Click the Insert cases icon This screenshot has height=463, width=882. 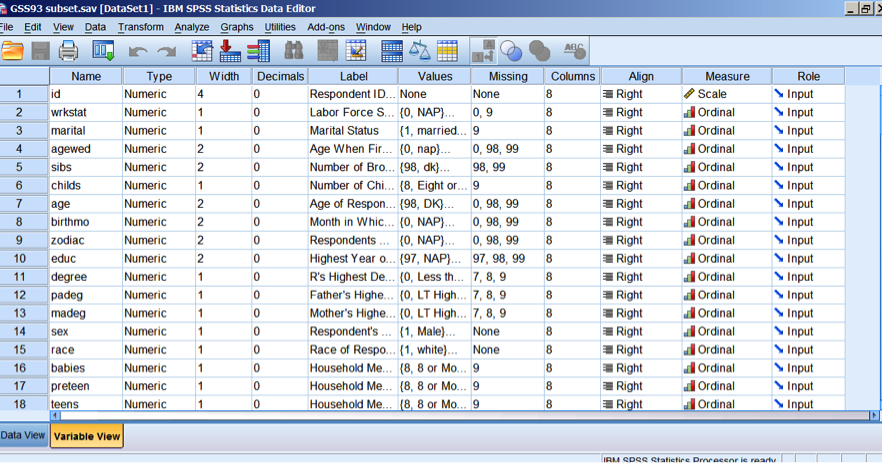tap(327, 51)
